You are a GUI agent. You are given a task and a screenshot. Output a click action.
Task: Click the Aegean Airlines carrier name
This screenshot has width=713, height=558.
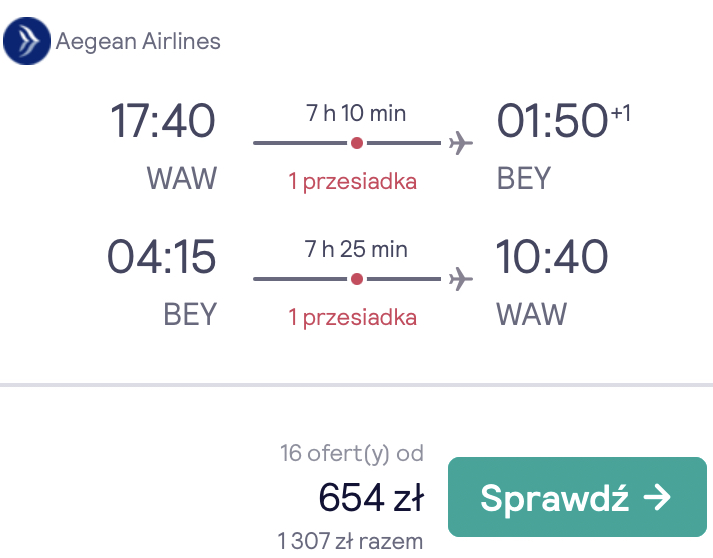(138, 41)
